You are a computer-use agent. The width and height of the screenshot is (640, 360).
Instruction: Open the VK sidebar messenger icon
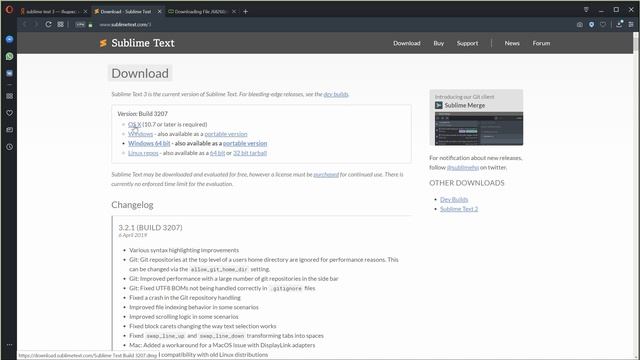point(9,73)
